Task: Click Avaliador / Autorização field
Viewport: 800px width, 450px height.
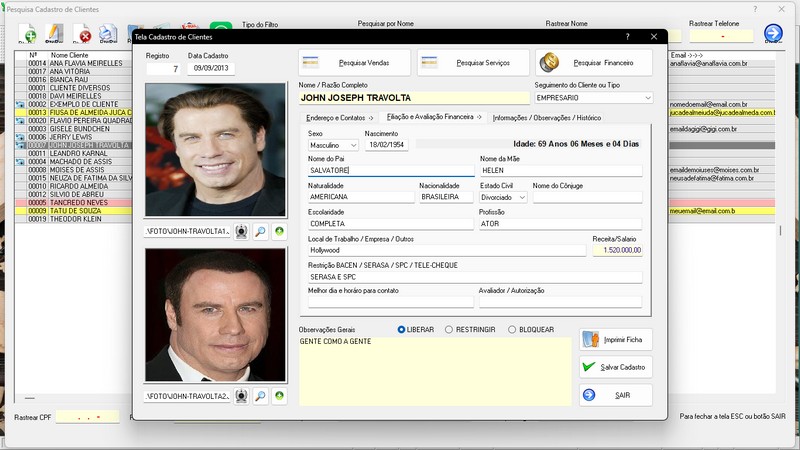Action: (x=560, y=302)
